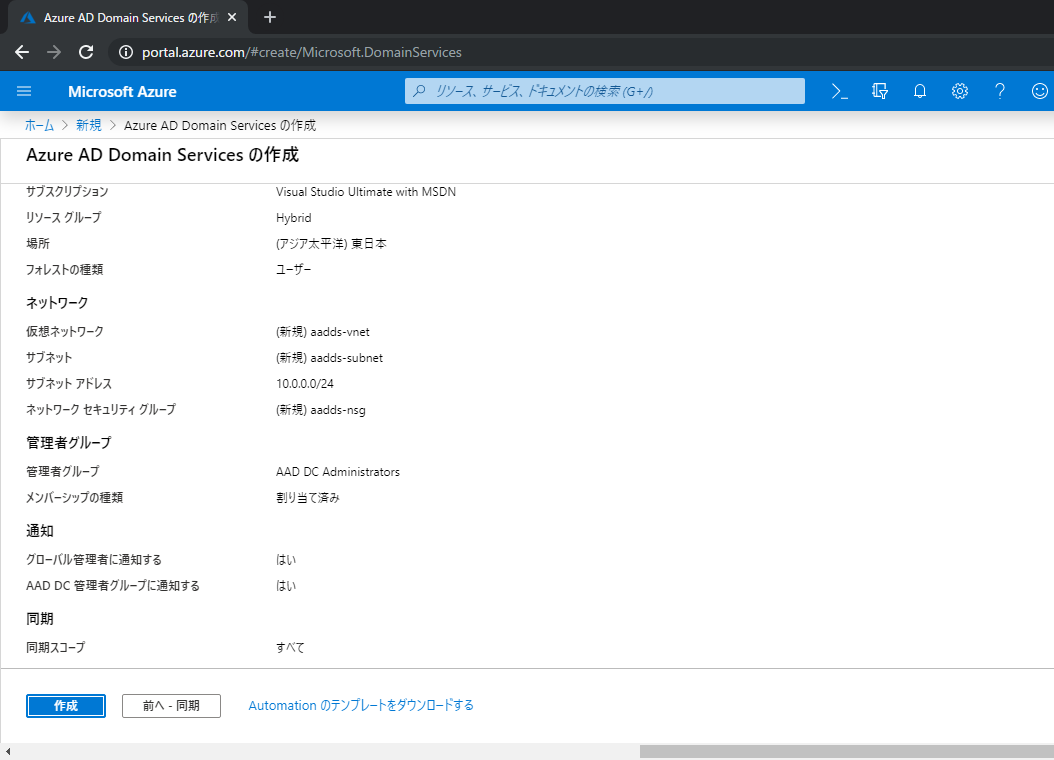Go back with the browser back arrow

pyautogui.click(x=22, y=52)
